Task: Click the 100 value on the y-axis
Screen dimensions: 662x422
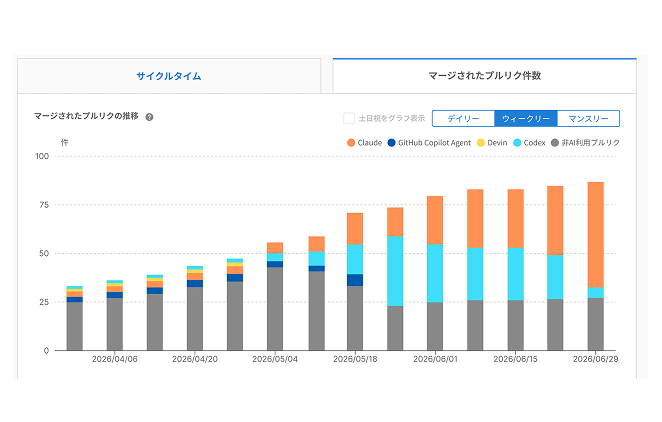Action: (42, 156)
